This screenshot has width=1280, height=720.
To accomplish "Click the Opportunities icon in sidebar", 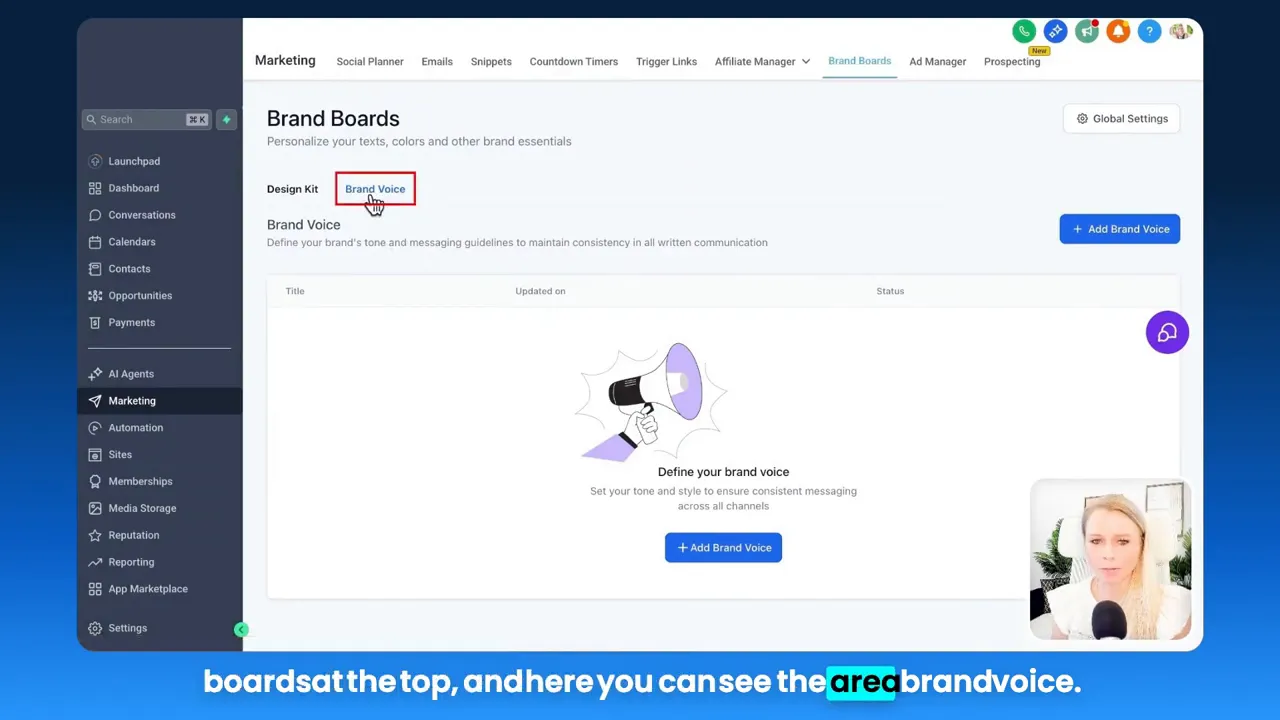I will click(x=95, y=296).
